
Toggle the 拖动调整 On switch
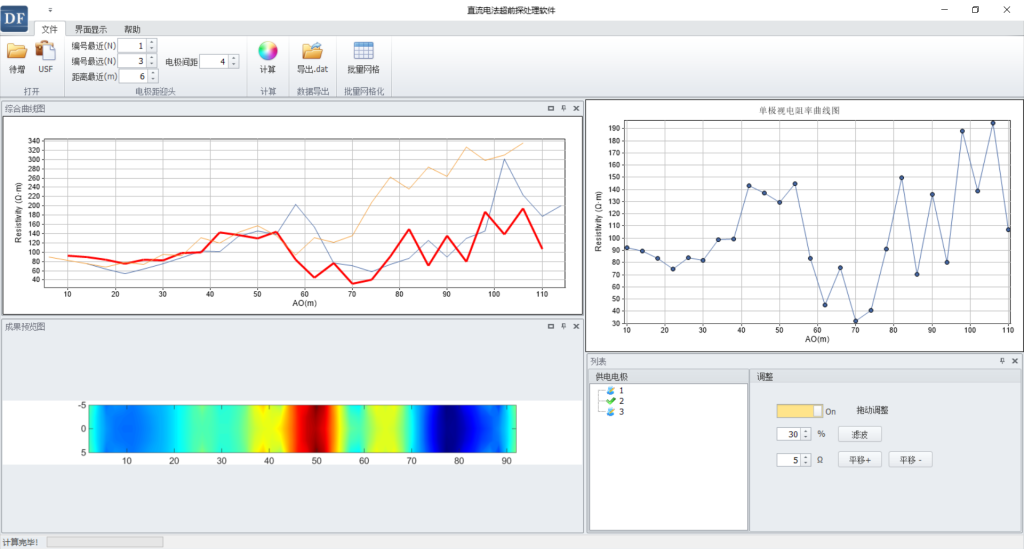point(799,411)
